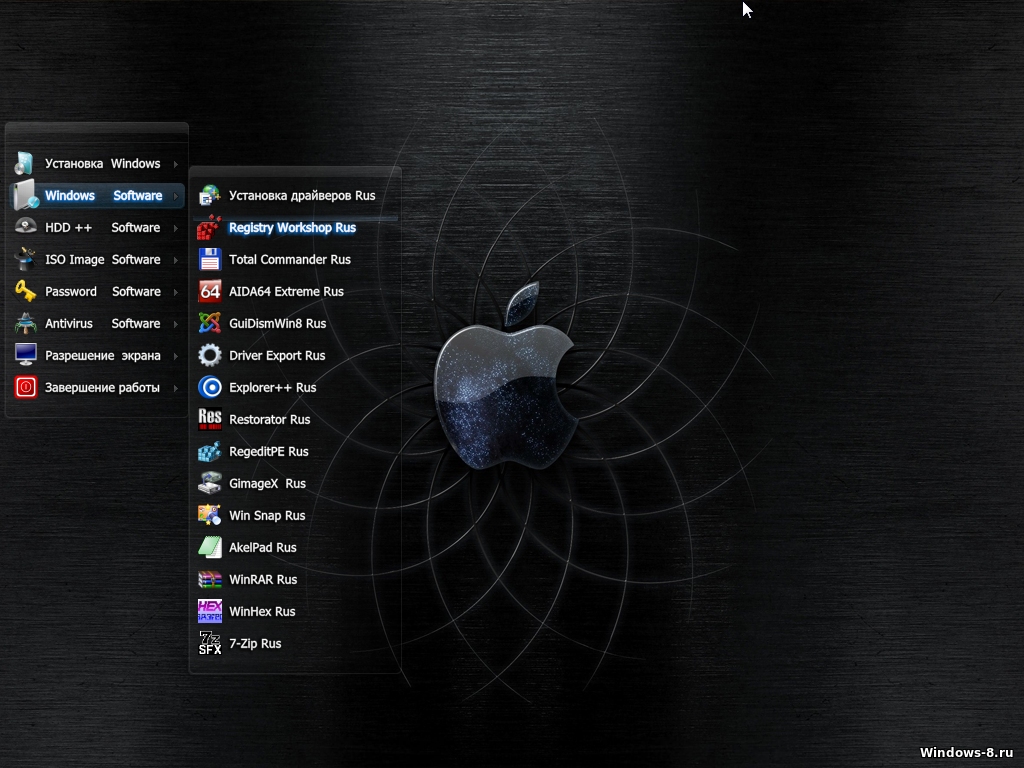Image resolution: width=1024 pixels, height=768 pixels.
Task: Launch GuiDismWin8 Rus
Action: click(295, 323)
